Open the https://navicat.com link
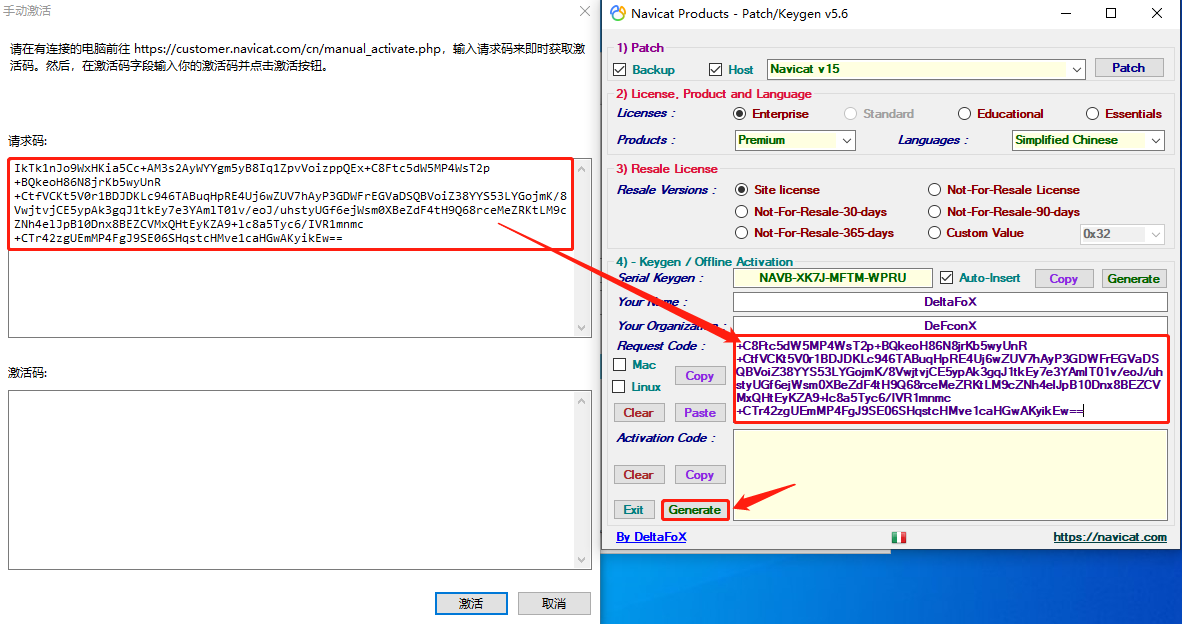1182x624 pixels. [1110, 537]
